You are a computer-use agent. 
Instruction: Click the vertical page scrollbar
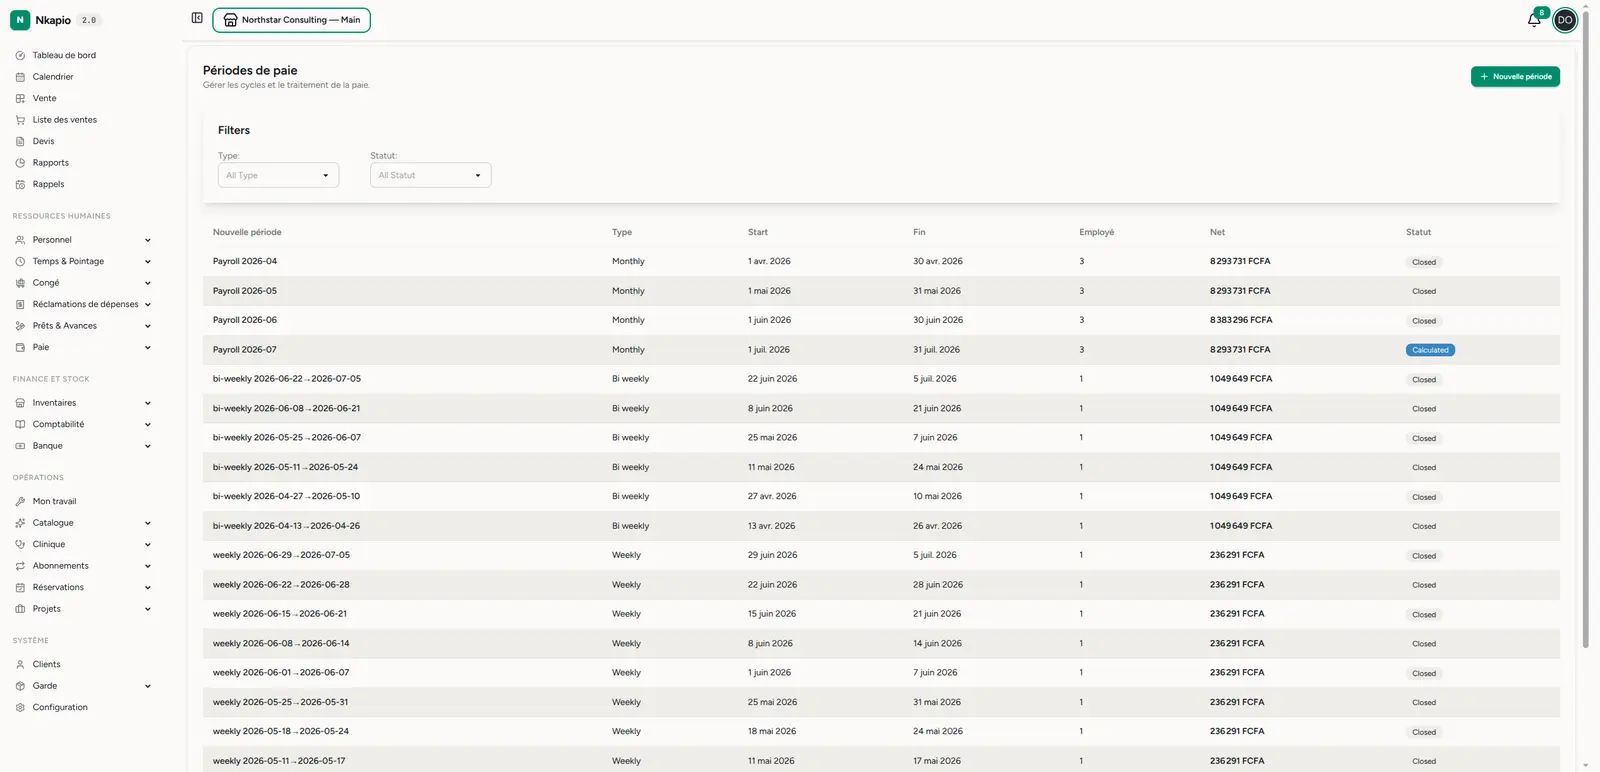point(1585,330)
